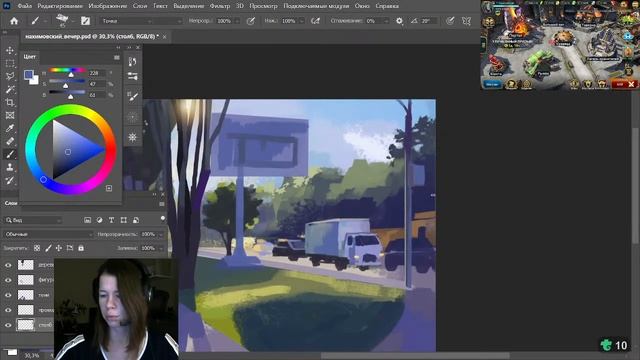Open the wheel-shaped panel icon in collapsed dock
Image resolution: width=640 pixels, height=360 pixels.
pos(132,137)
